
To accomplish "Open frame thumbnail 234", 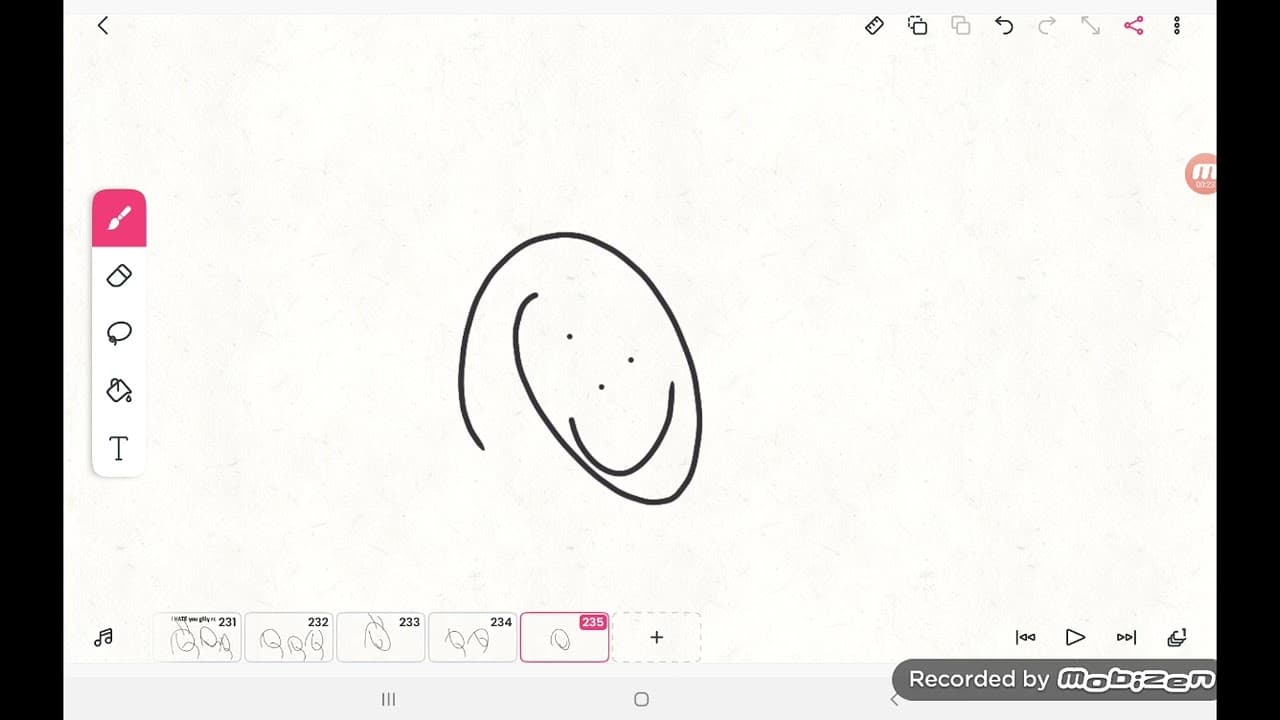I will tap(473, 637).
